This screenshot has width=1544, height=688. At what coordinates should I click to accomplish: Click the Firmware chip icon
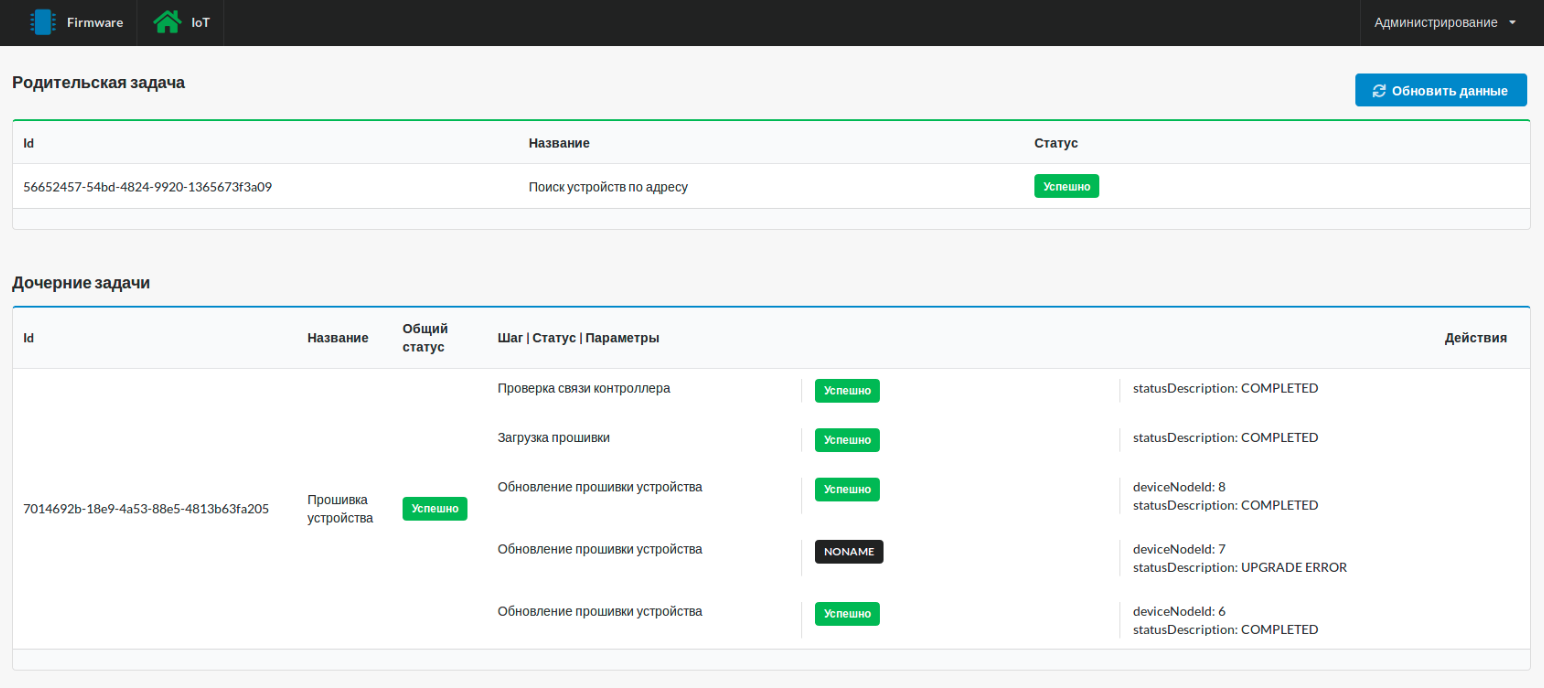42,22
